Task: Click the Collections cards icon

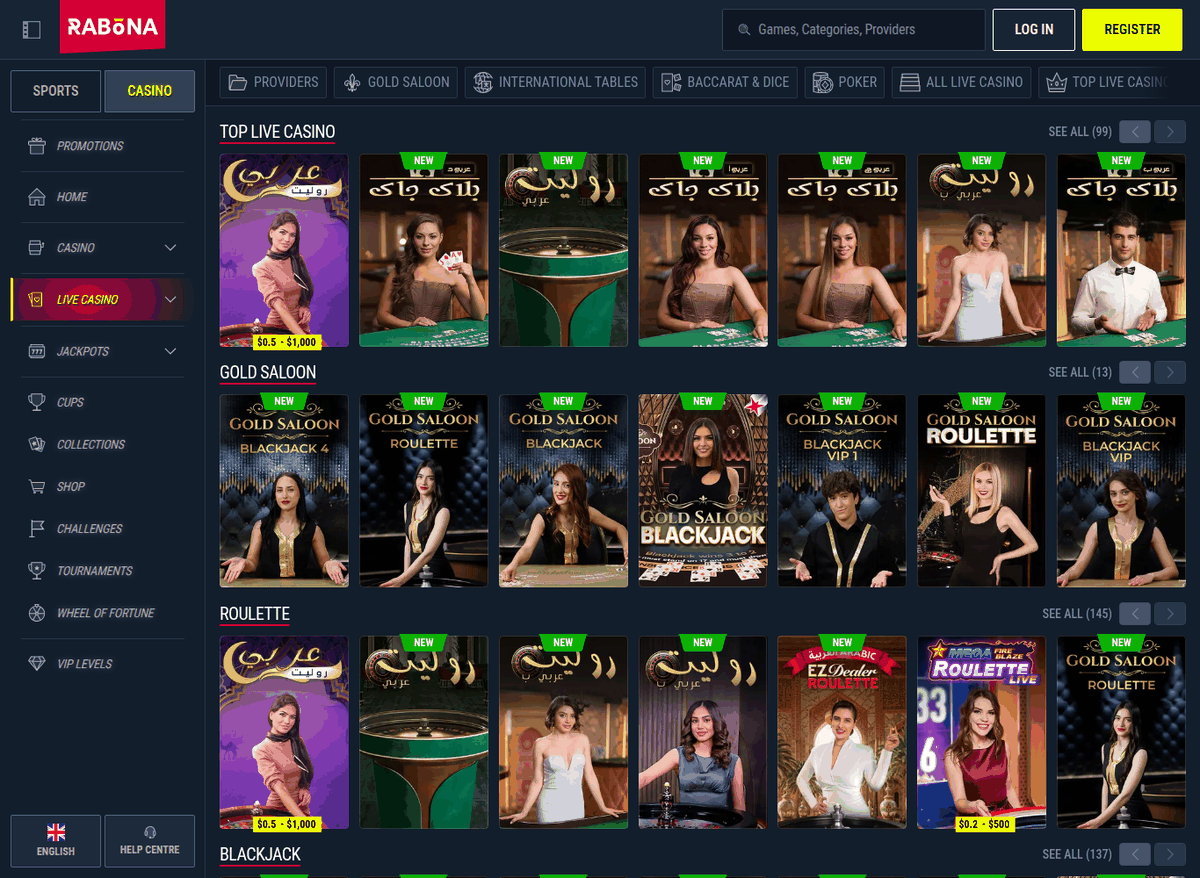Action: pos(37,444)
